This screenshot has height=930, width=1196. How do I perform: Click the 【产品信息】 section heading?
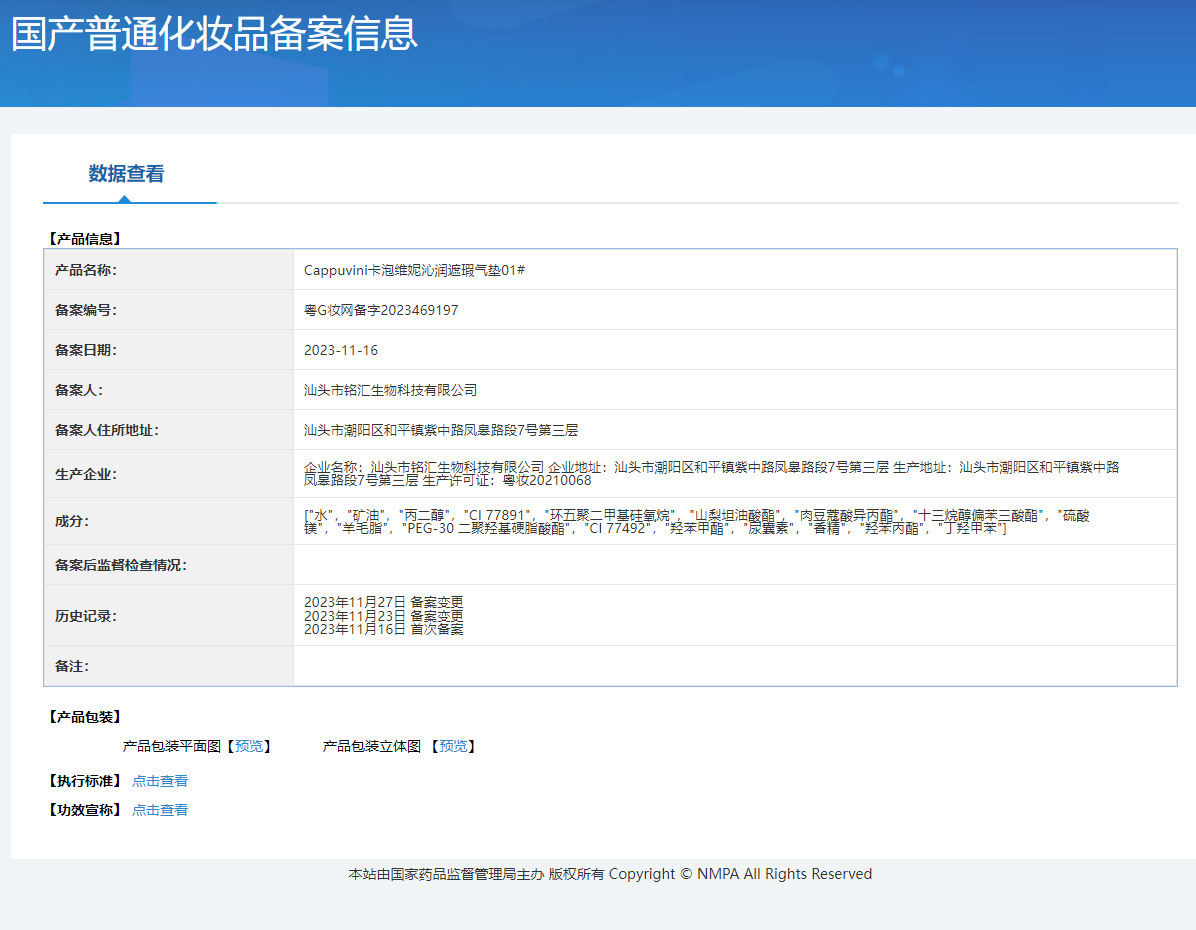[85, 239]
